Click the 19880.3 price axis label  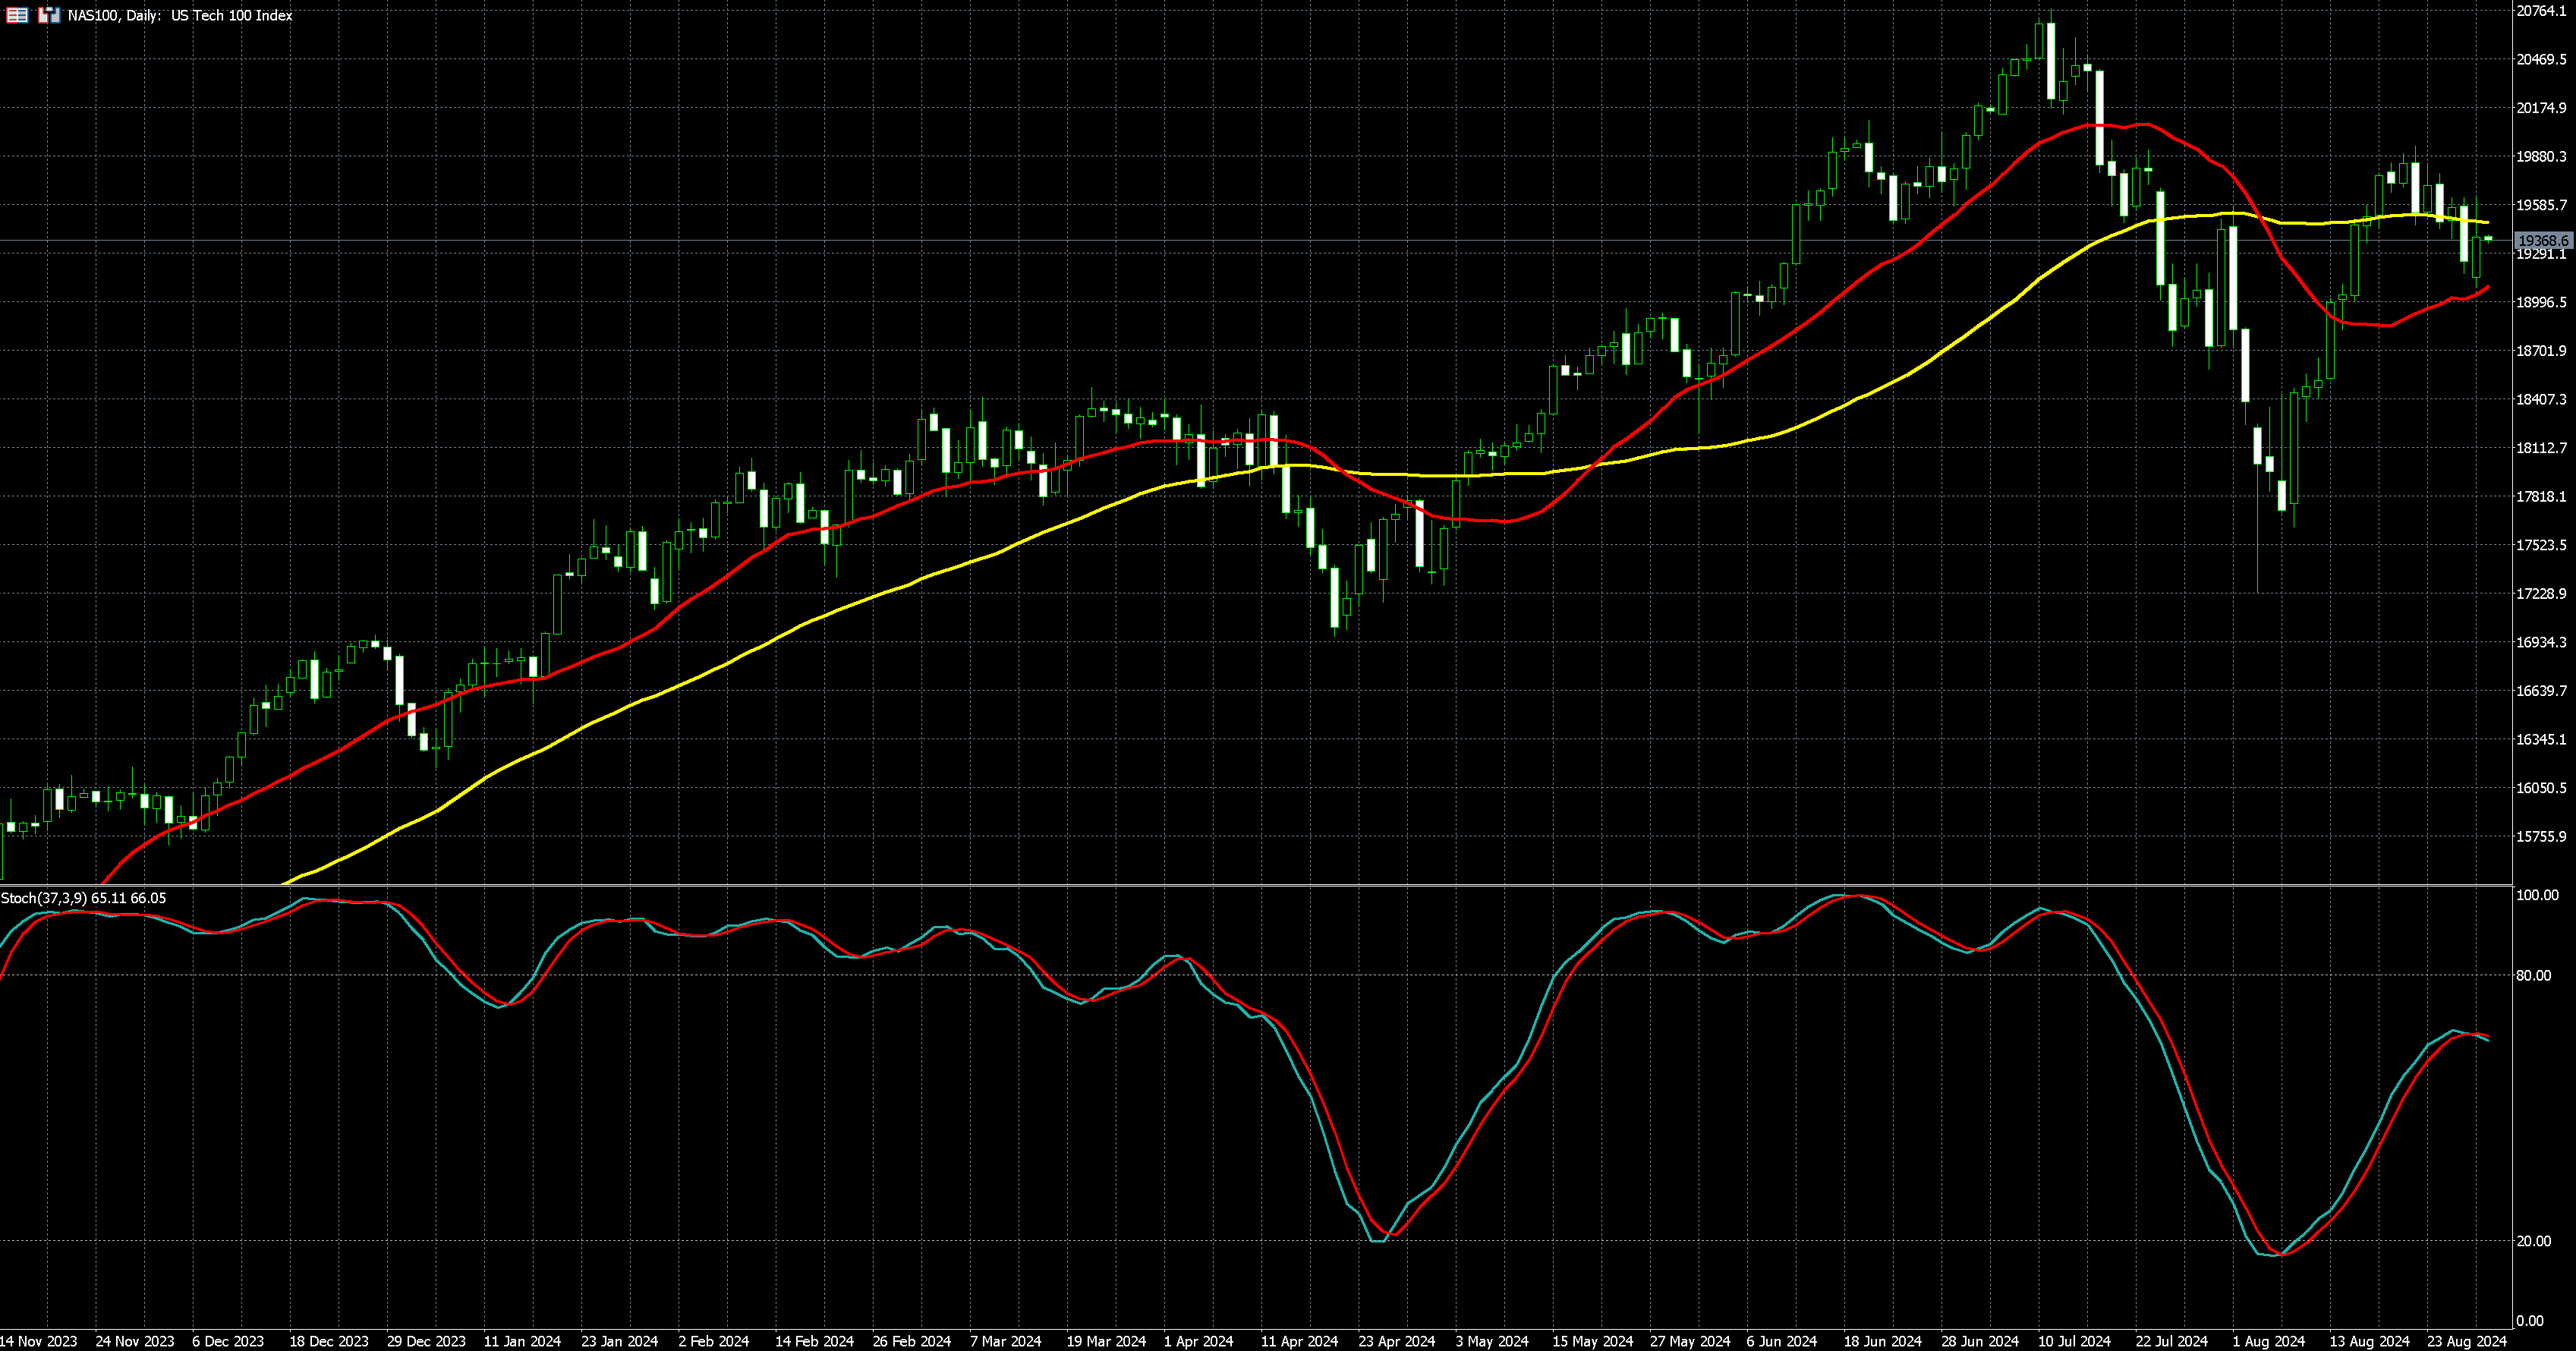pyautogui.click(x=2541, y=157)
